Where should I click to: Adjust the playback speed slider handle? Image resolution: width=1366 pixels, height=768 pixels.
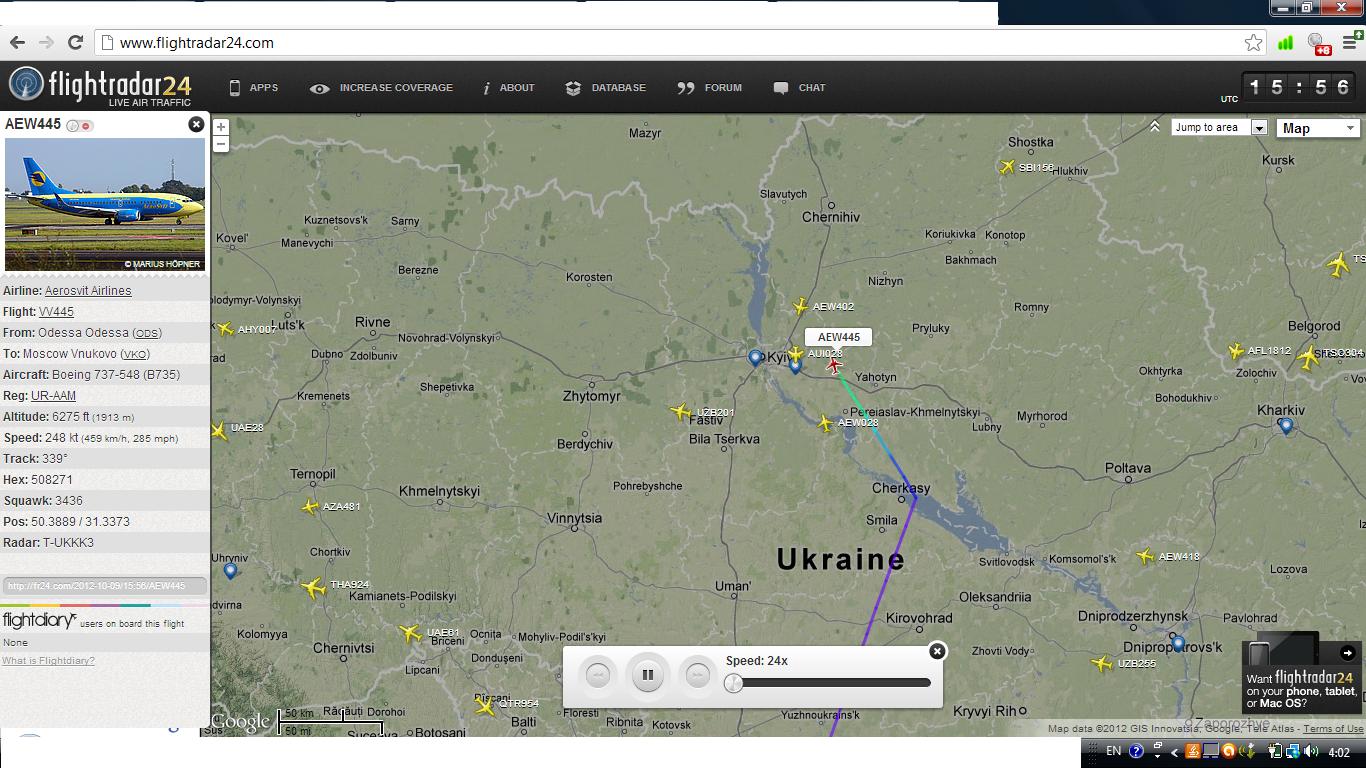coord(734,683)
